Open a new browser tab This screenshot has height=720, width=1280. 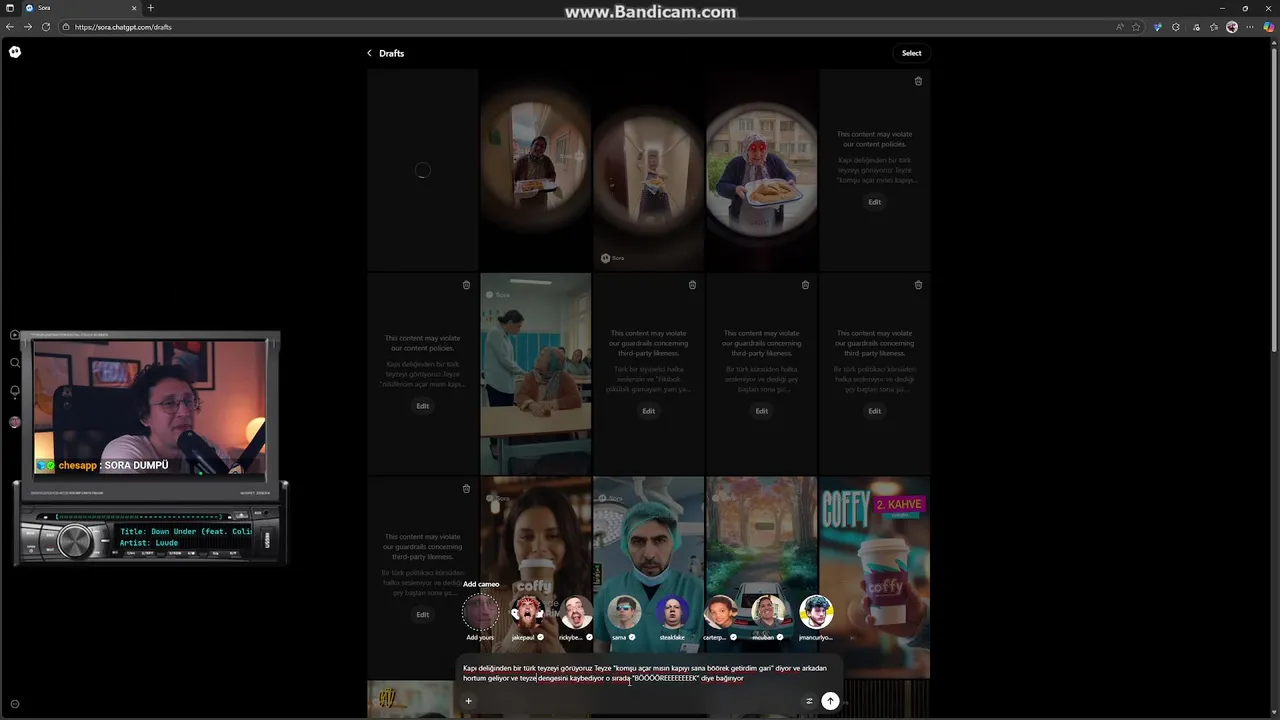coord(151,8)
